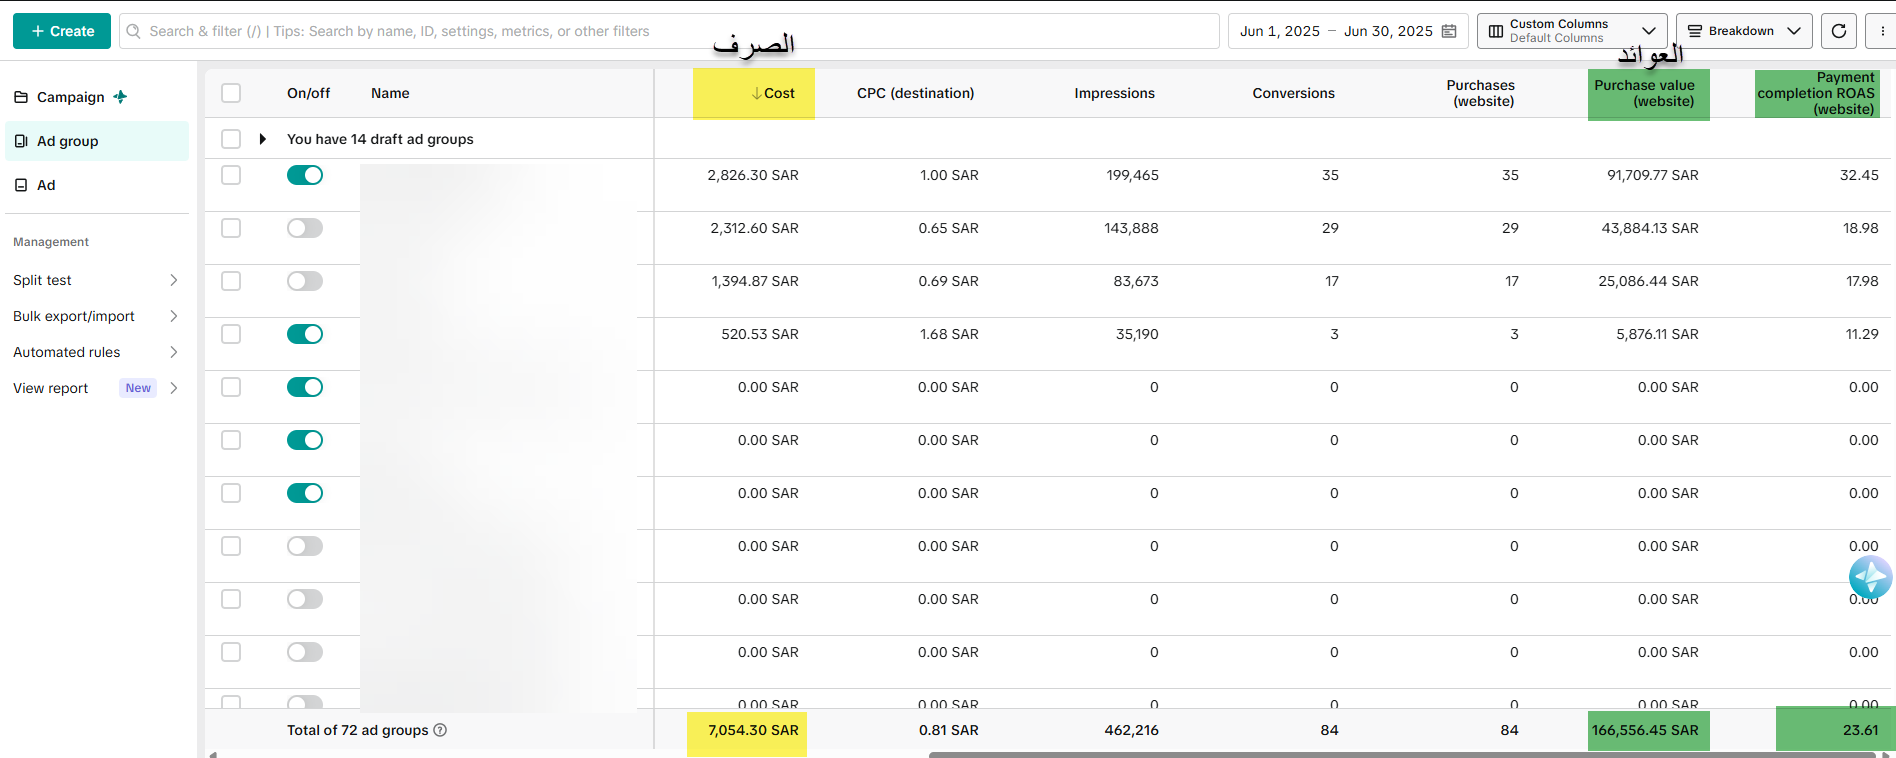1896x758 pixels.
Task: Open the floating assistant star button
Action: (1870, 577)
